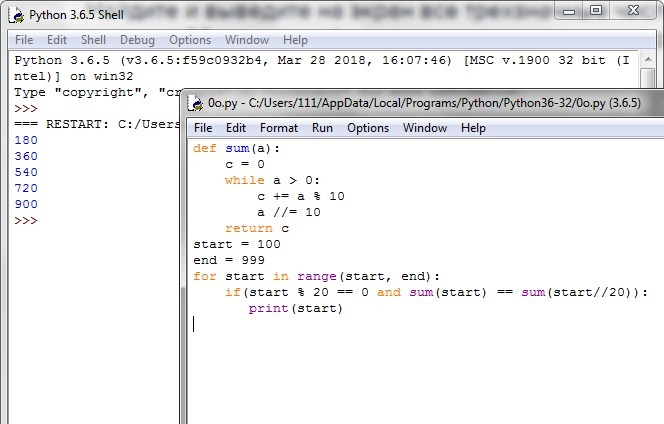
Task: Open Options menu in the 0o.py editor
Action: (368, 128)
